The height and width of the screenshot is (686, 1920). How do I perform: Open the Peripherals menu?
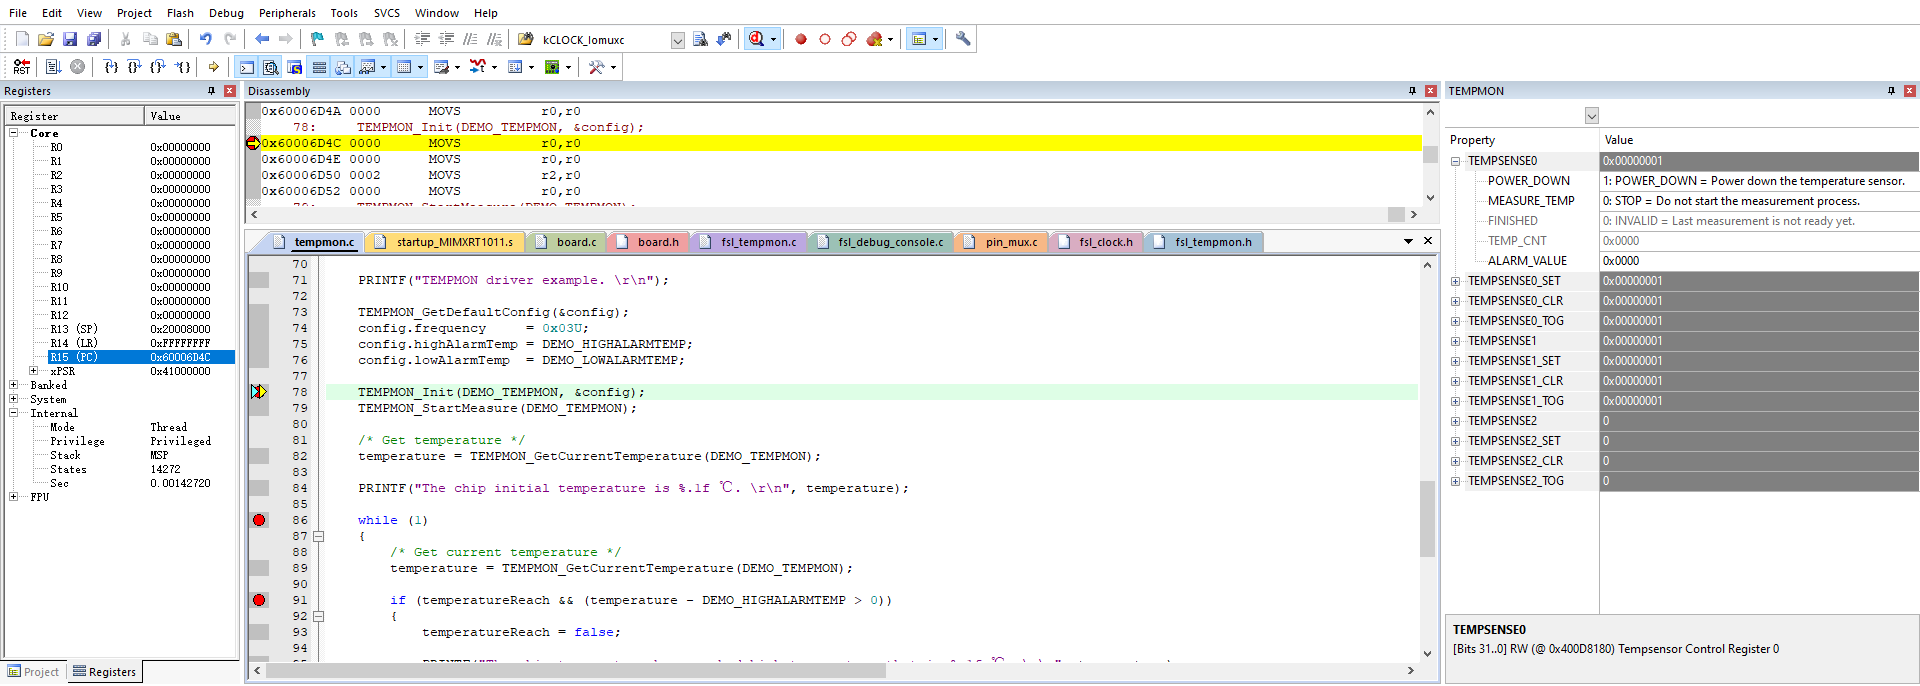click(x=287, y=13)
